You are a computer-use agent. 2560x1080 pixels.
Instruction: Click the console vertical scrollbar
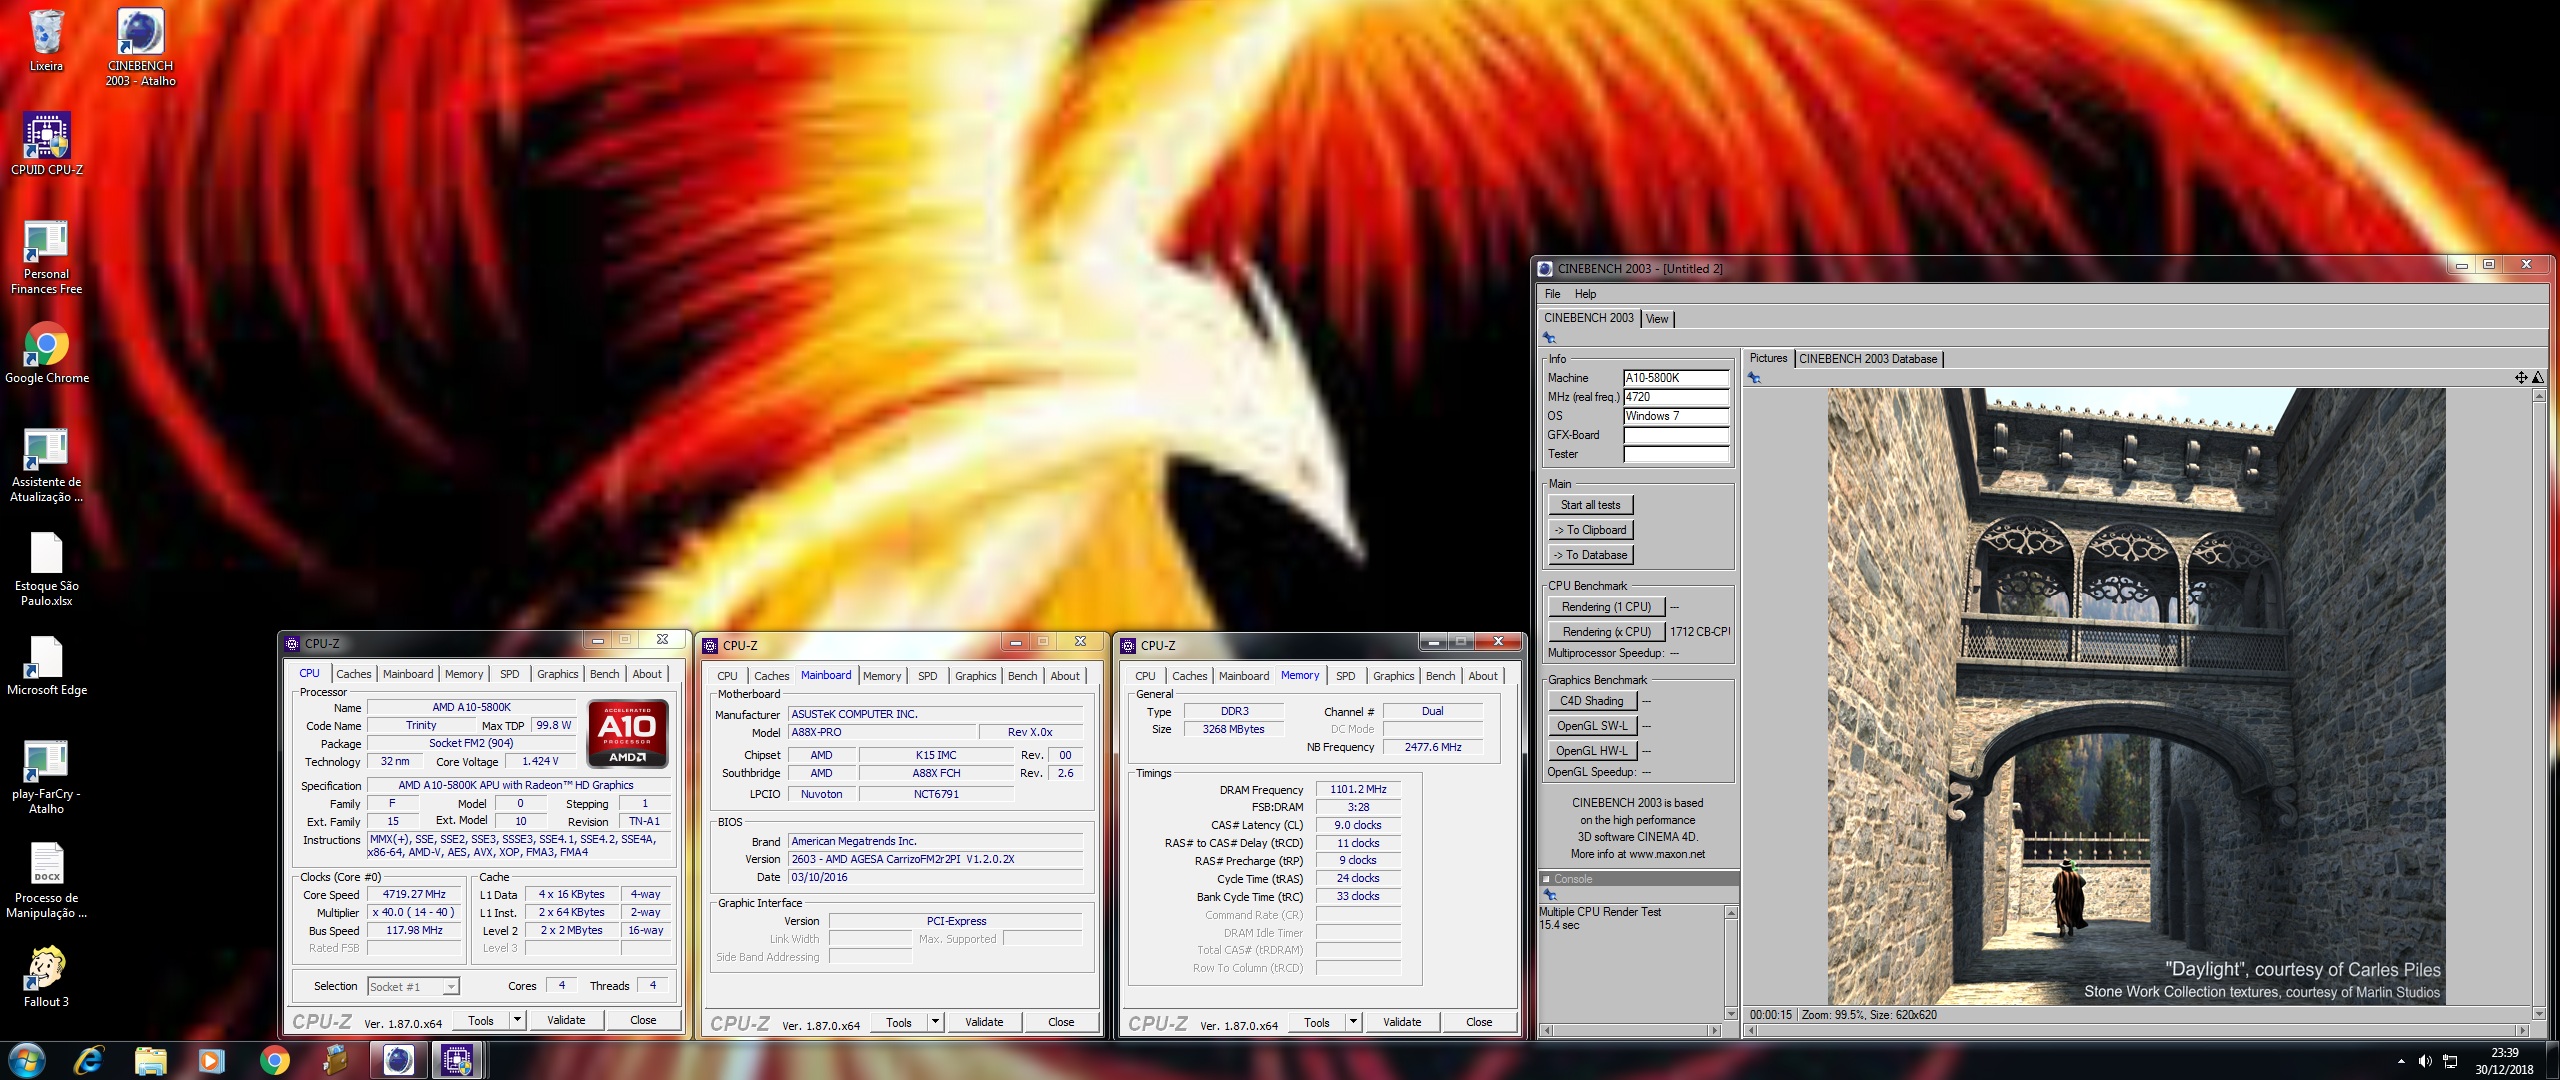tap(1731, 962)
